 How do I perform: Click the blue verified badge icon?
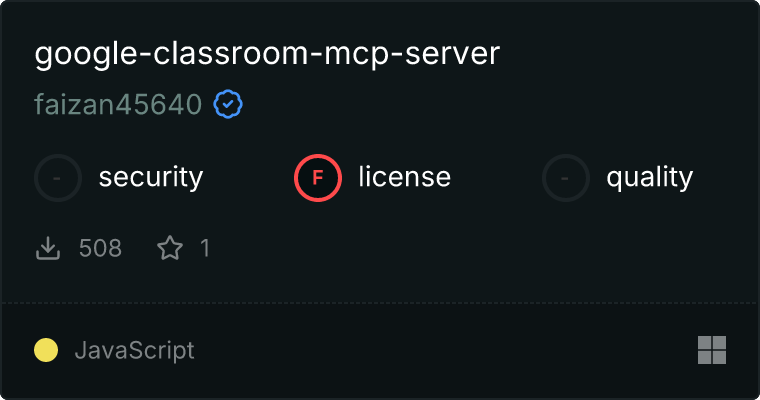pos(228,104)
